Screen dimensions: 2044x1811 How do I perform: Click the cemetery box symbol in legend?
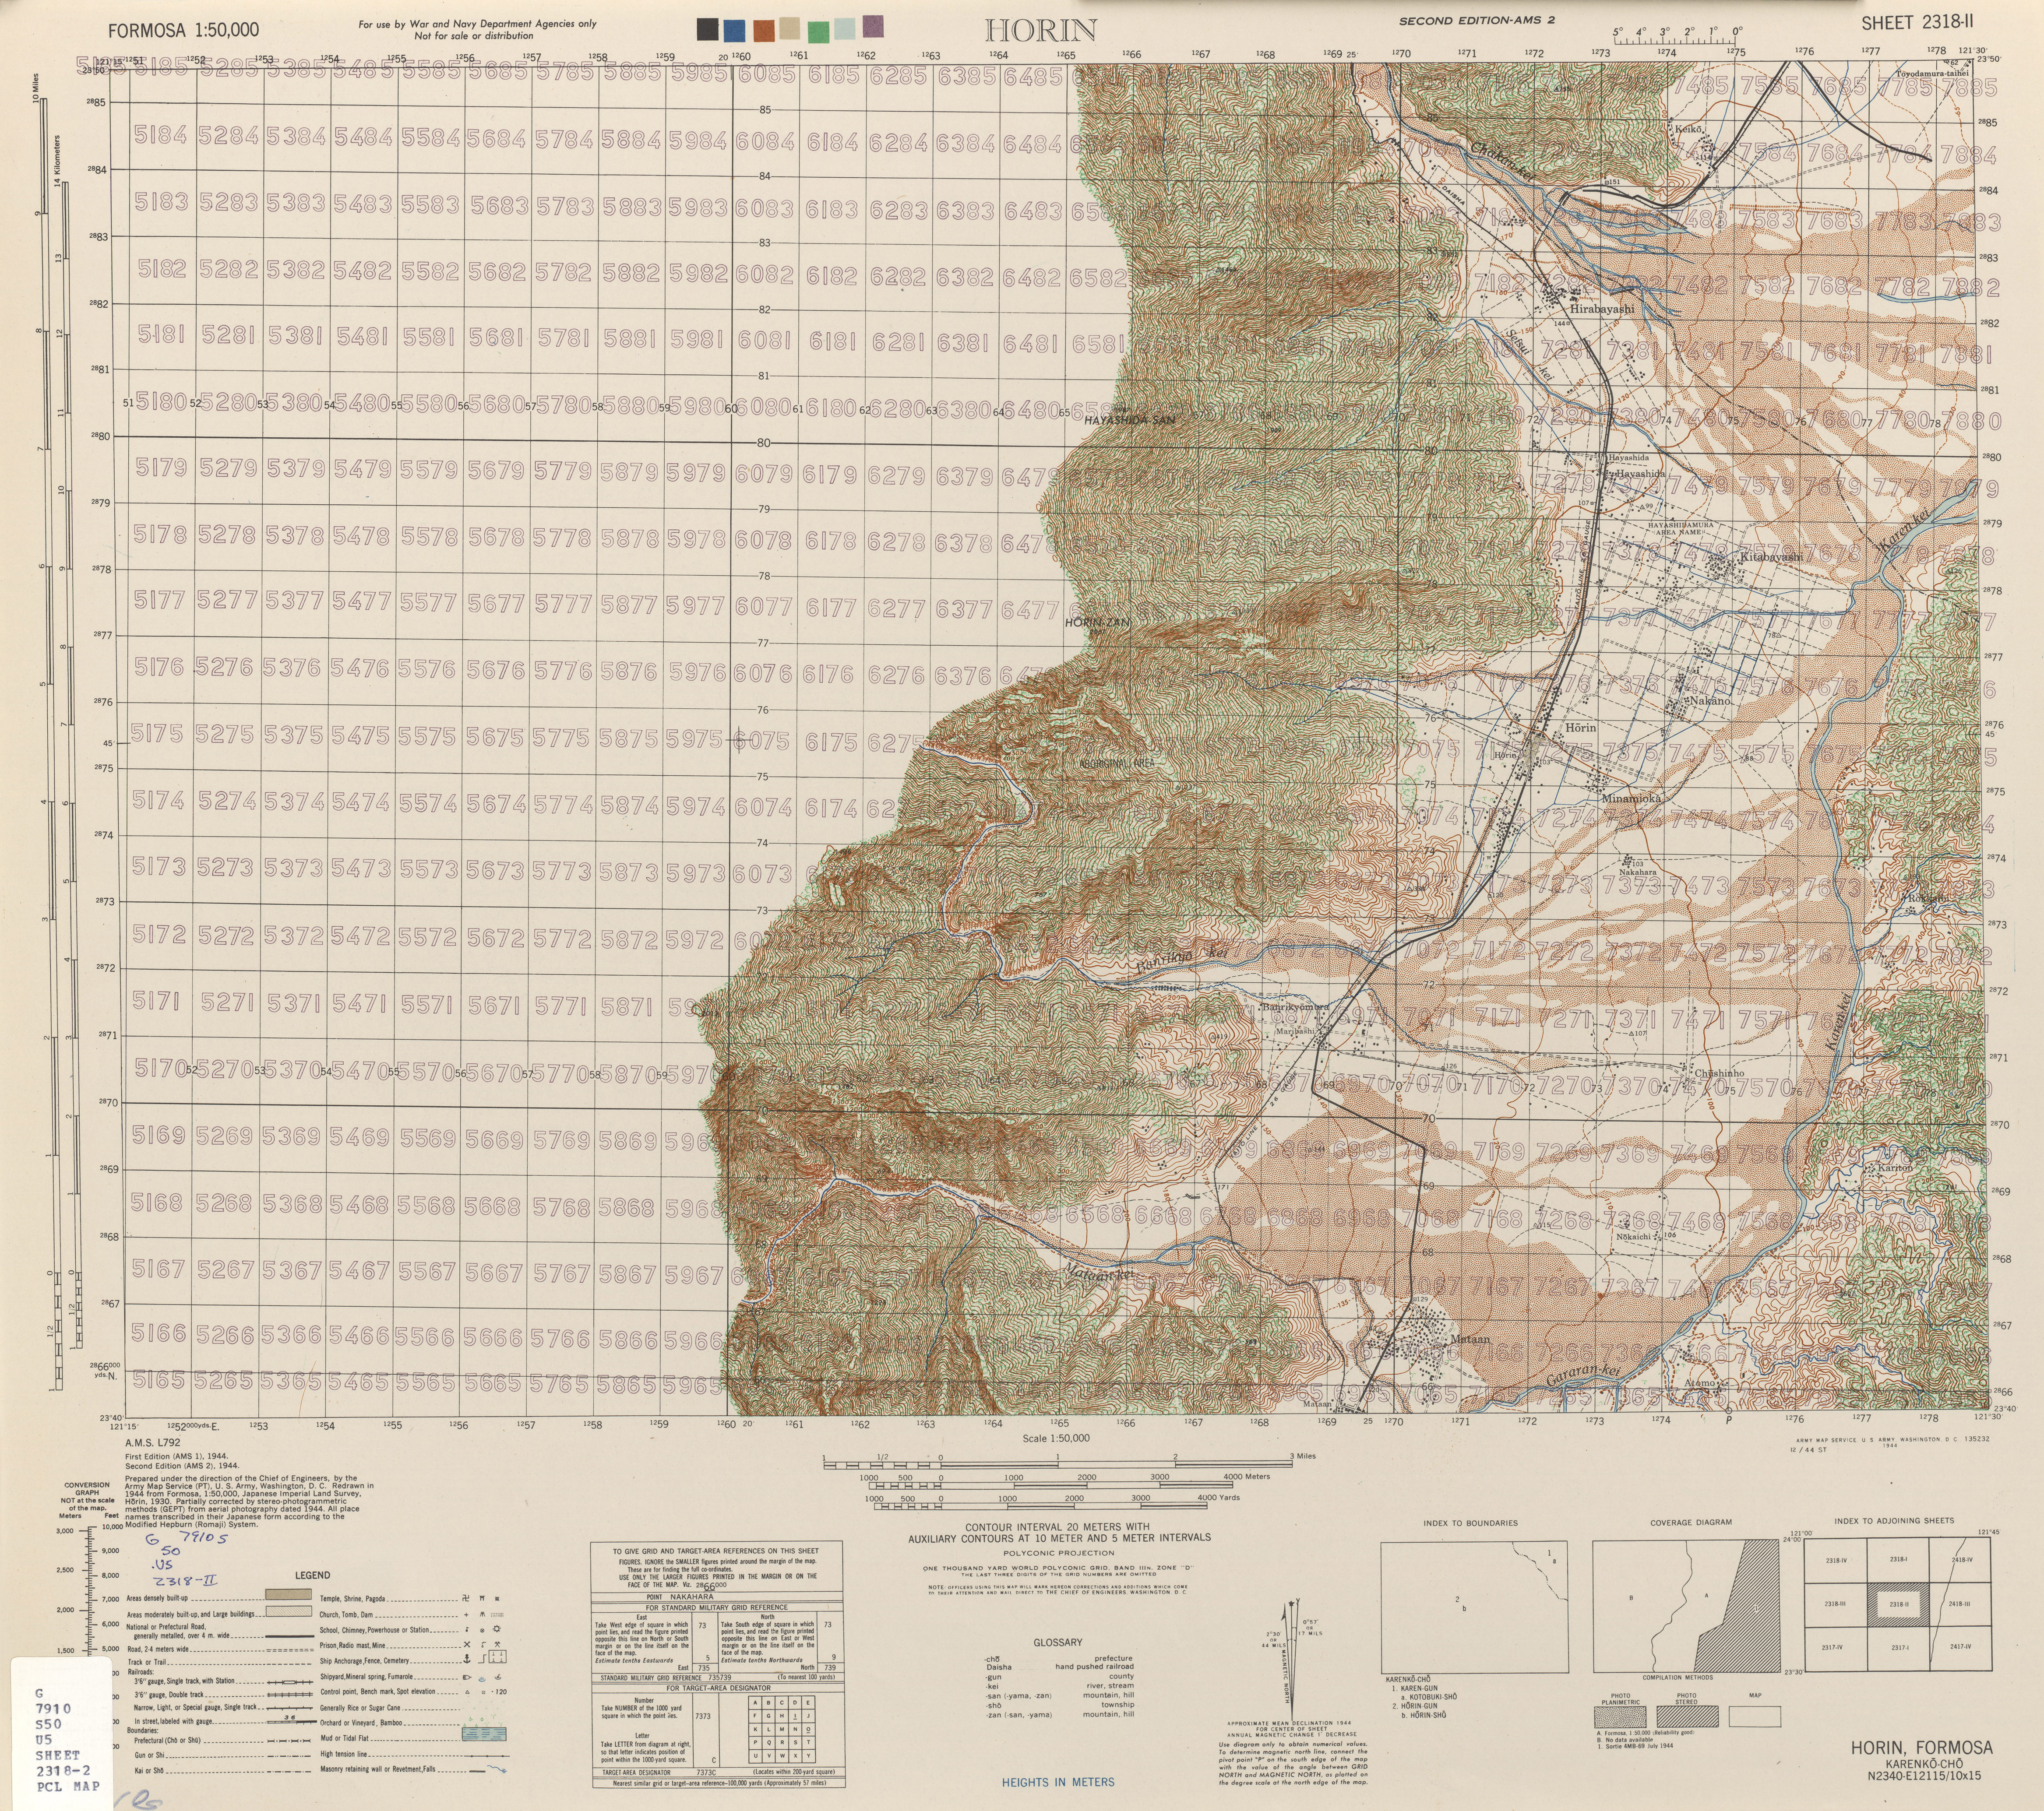tap(498, 1657)
